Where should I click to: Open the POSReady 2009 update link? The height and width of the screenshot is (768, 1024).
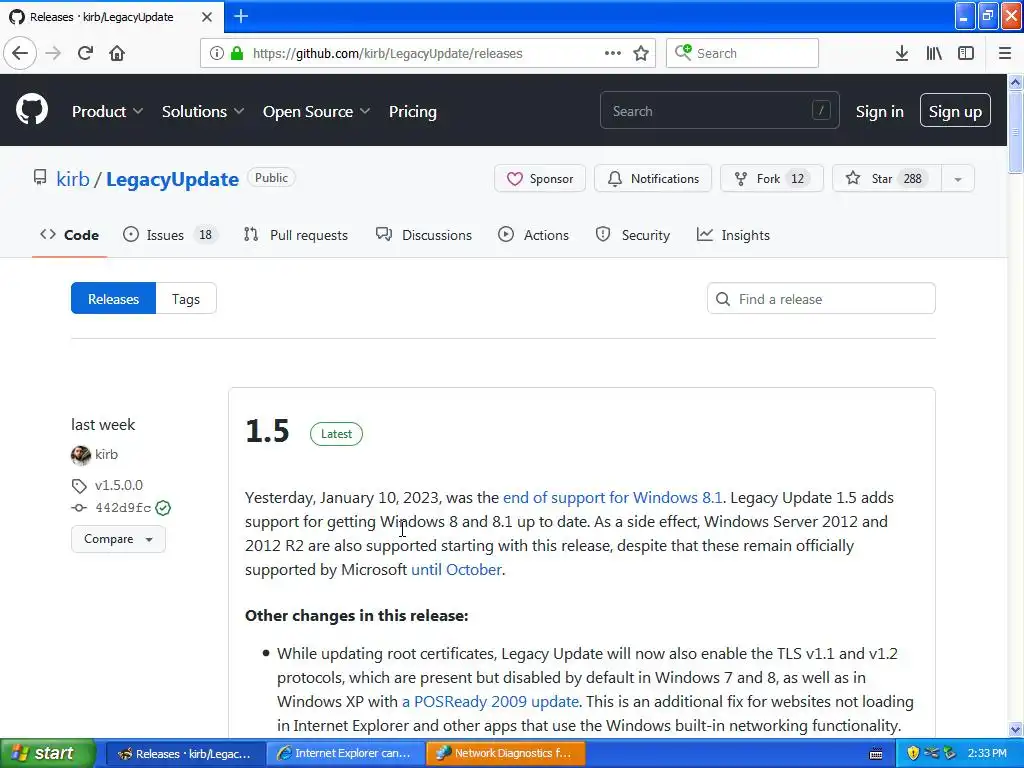490,701
